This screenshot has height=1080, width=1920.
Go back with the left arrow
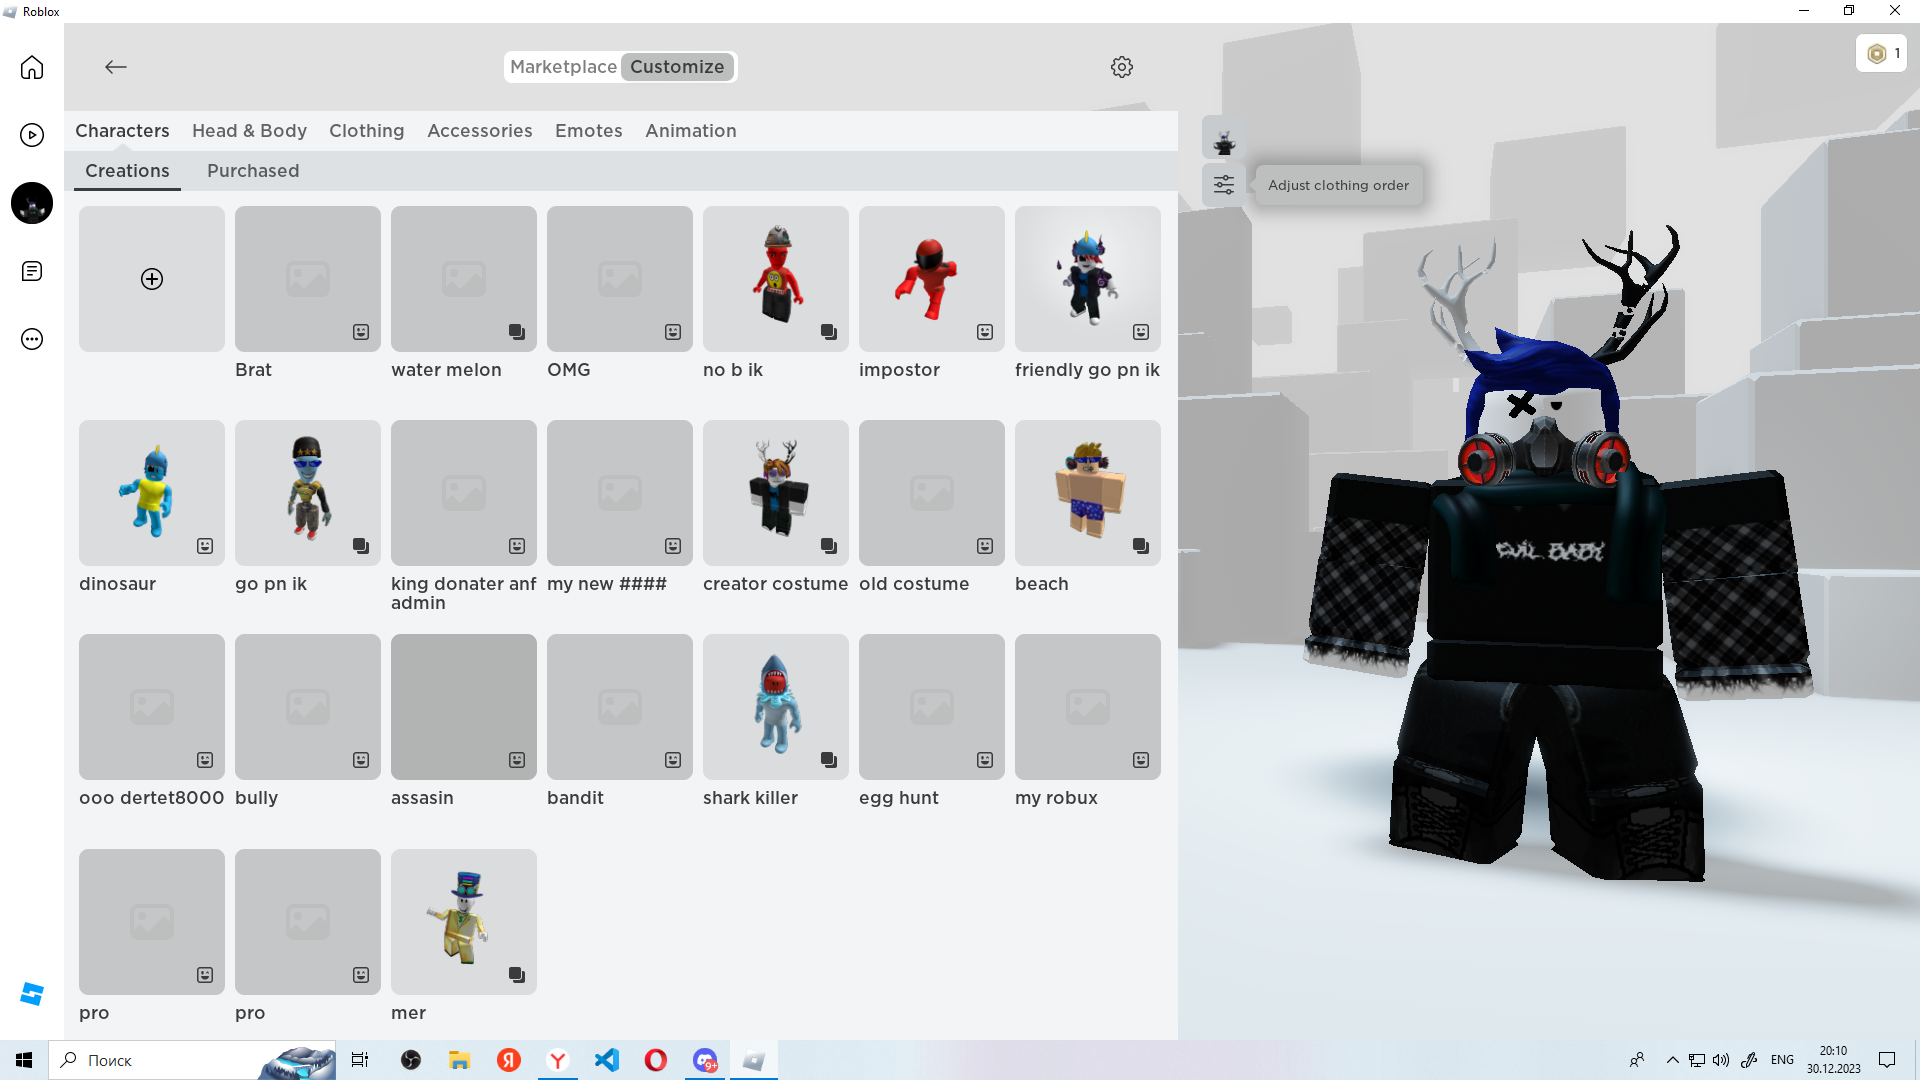pyautogui.click(x=116, y=67)
